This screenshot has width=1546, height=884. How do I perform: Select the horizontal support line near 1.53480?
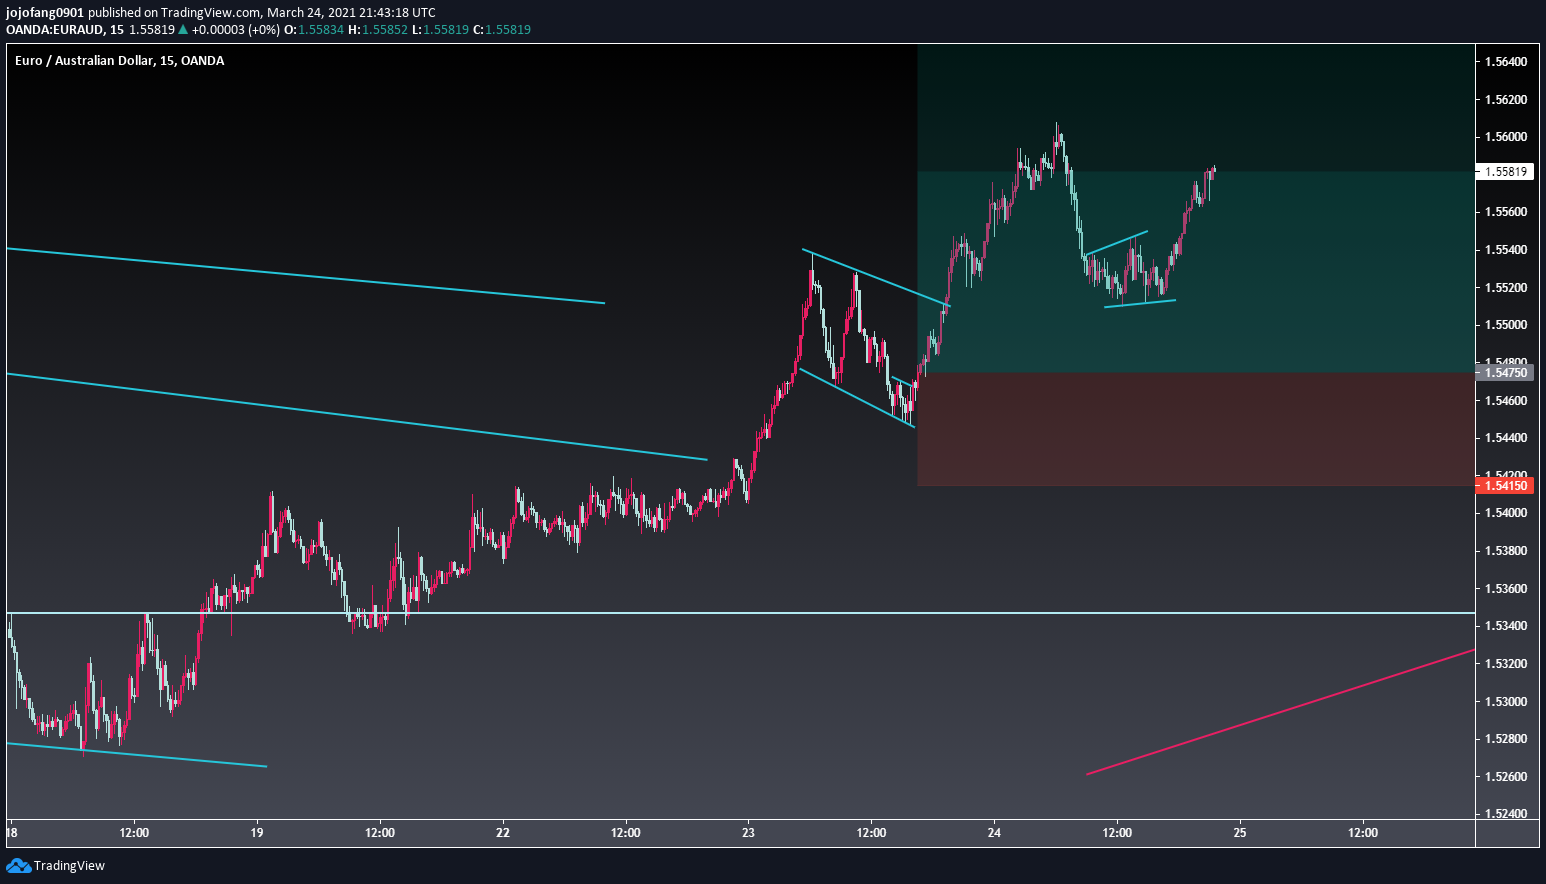(x=740, y=613)
